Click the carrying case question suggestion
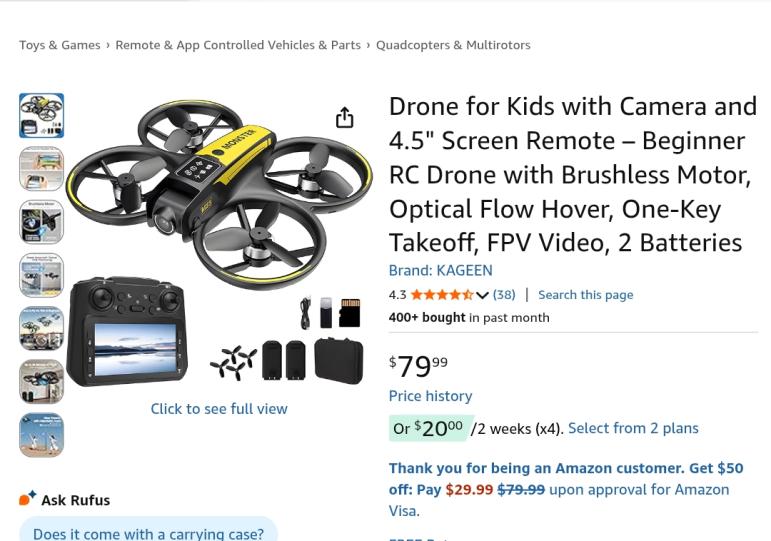 (148, 533)
